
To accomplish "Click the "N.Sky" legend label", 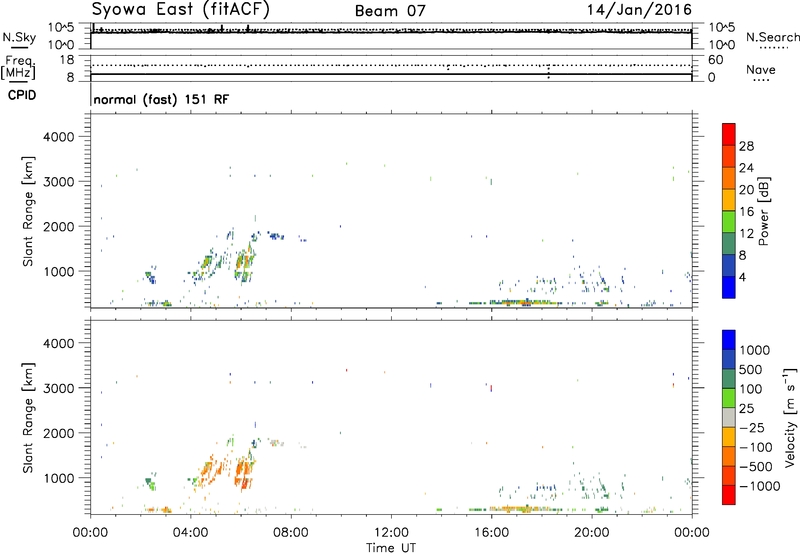I will (x=19, y=37).
